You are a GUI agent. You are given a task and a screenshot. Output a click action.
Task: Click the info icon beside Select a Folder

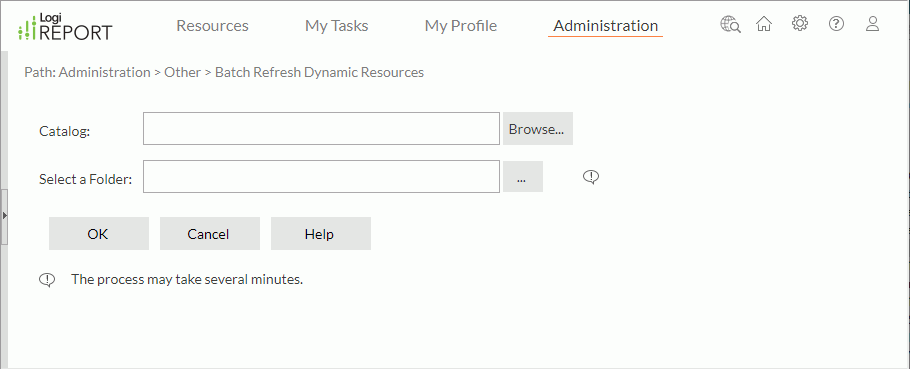591,177
